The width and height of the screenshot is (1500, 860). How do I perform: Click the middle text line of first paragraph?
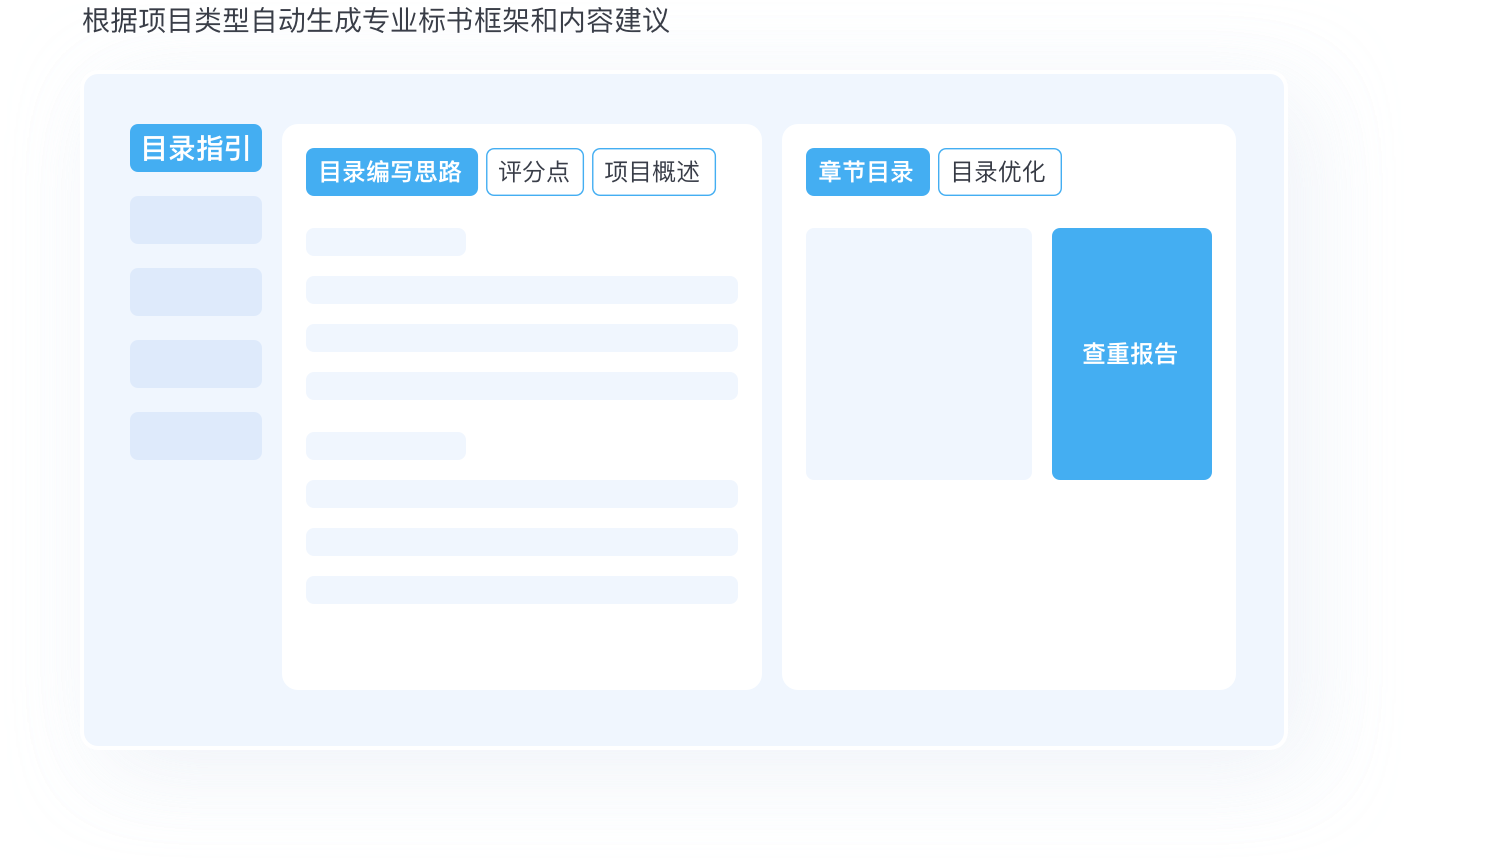tap(521, 338)
